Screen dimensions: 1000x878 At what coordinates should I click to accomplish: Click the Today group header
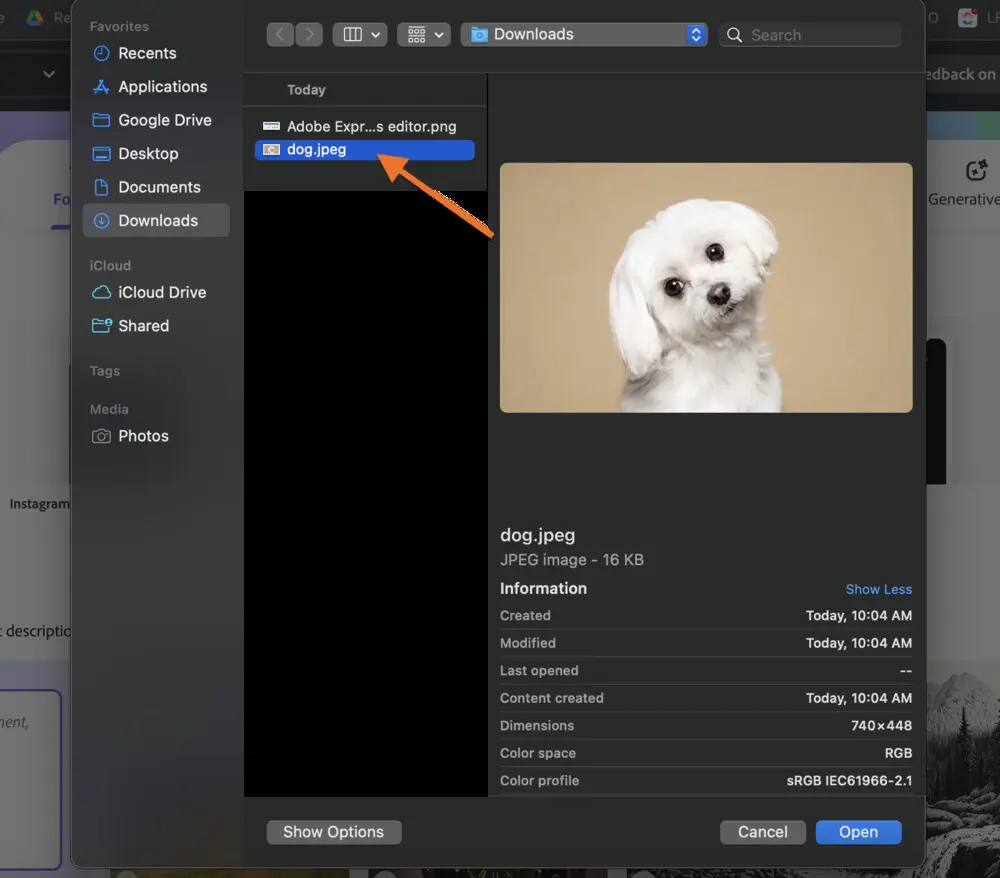coord(306,90)
